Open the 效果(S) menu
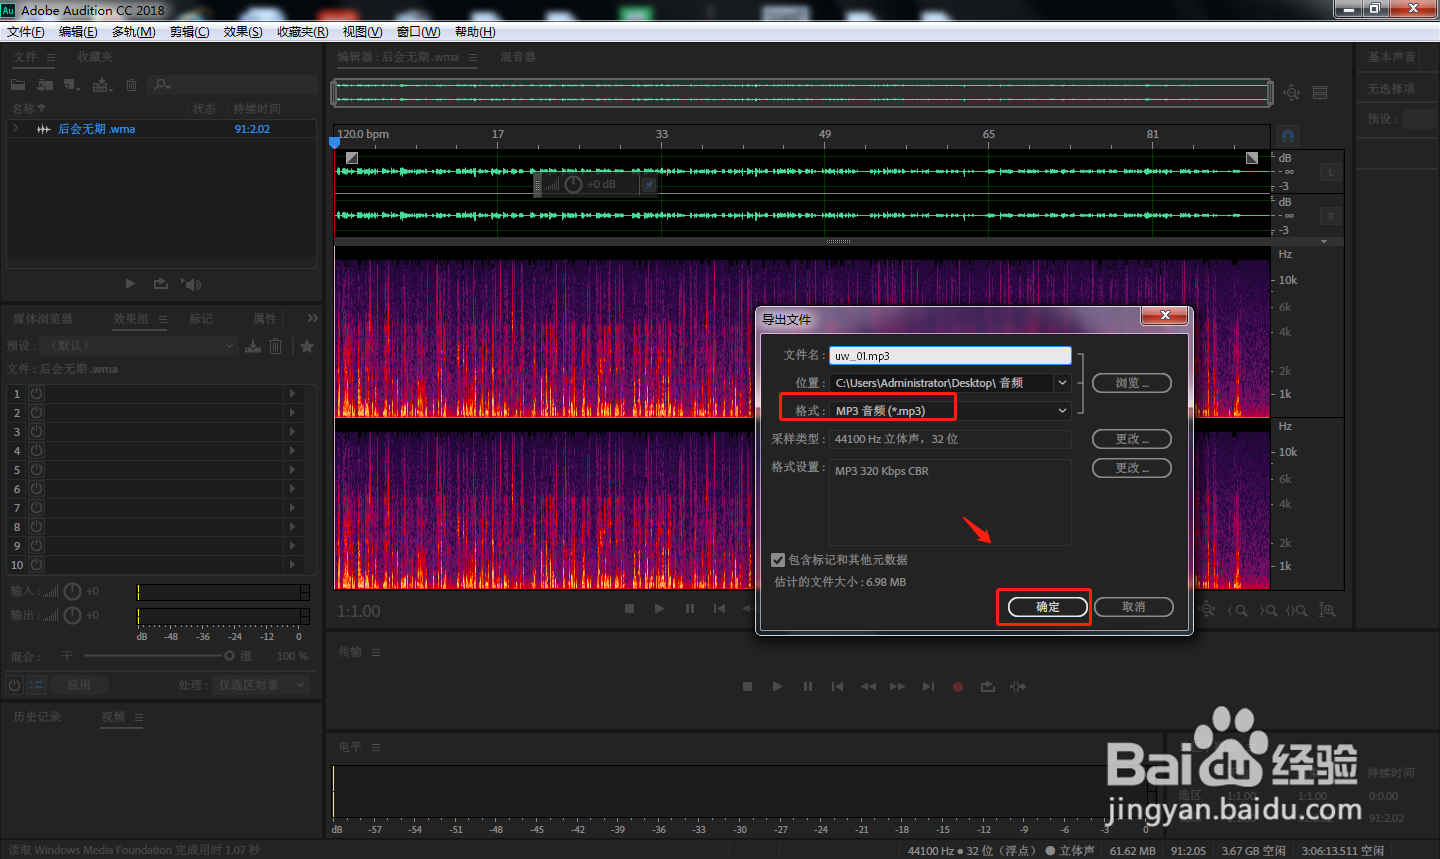1440x859 pixels. tap(243, 32)
